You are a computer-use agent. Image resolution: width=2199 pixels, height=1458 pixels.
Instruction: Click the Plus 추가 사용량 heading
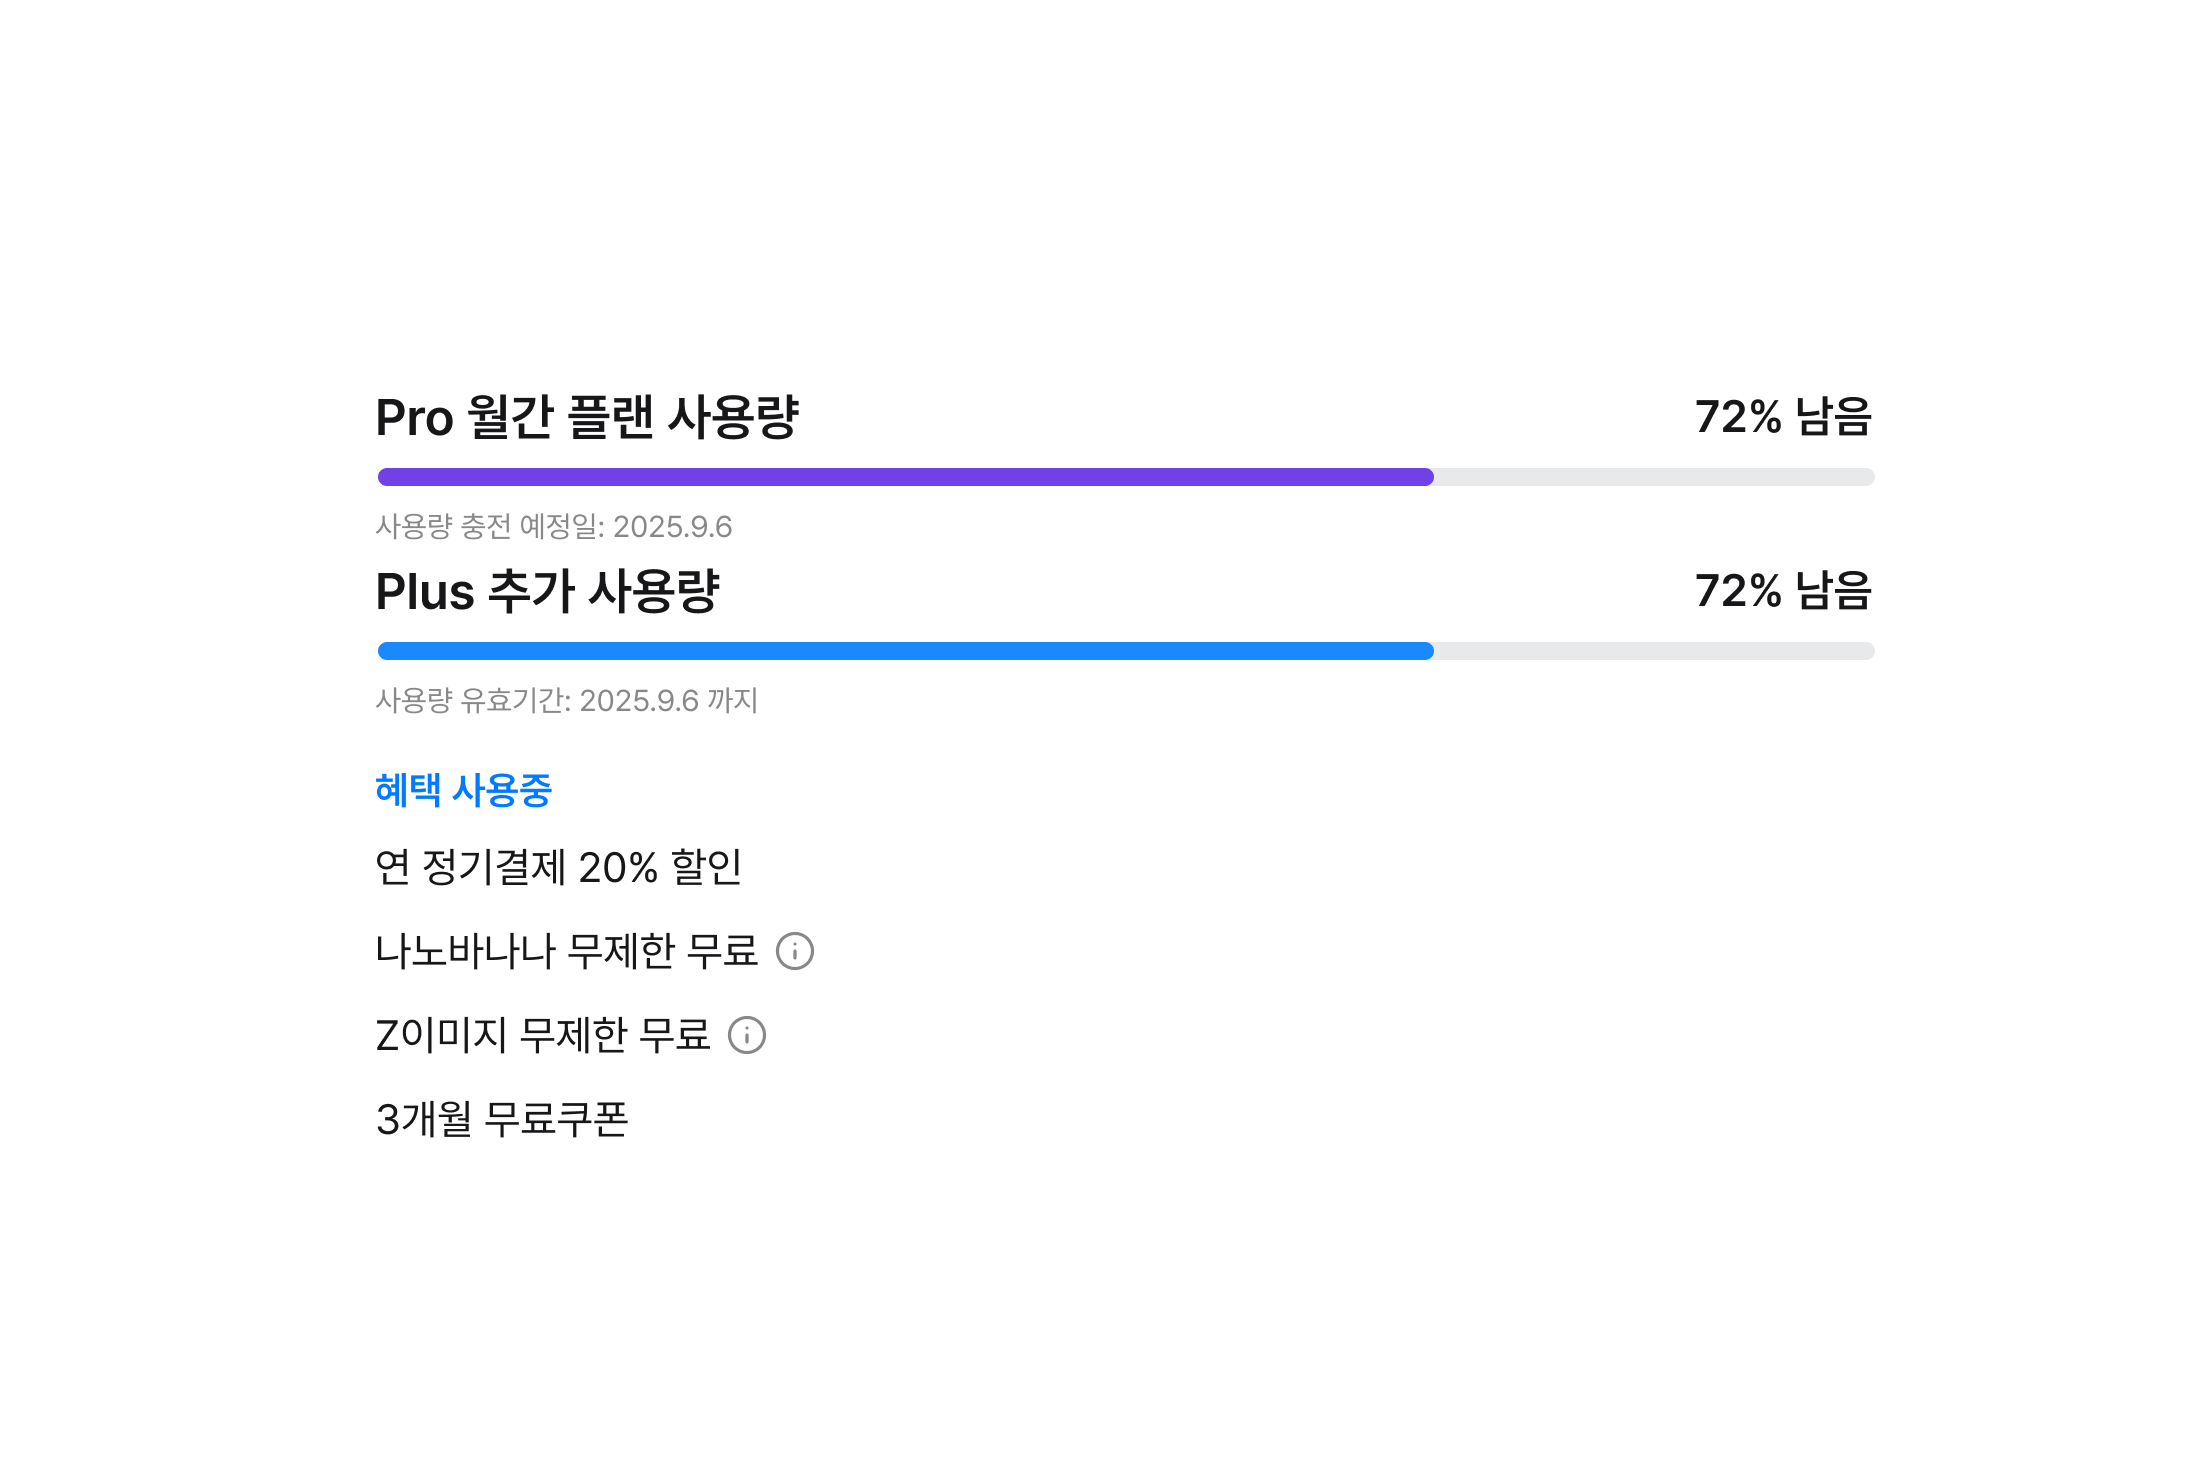547,591
